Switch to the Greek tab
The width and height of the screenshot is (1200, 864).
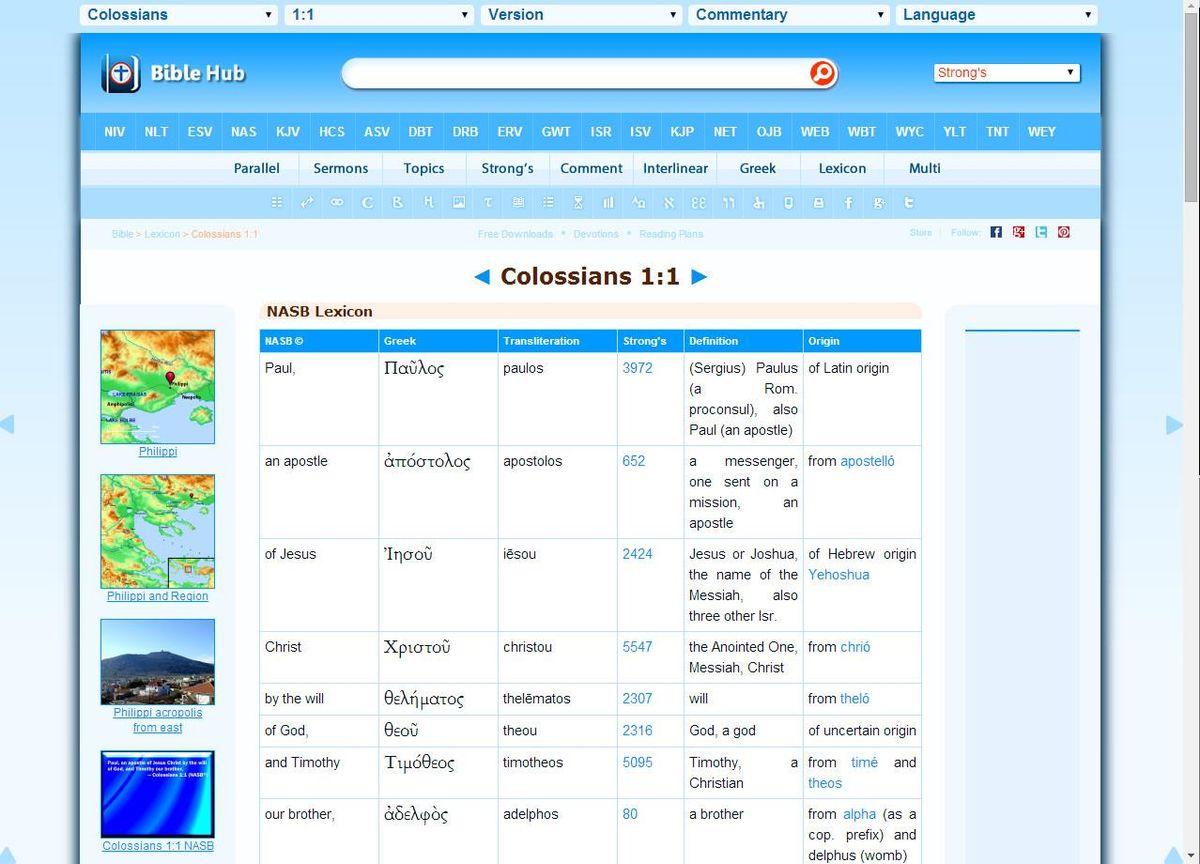[758, 168]
